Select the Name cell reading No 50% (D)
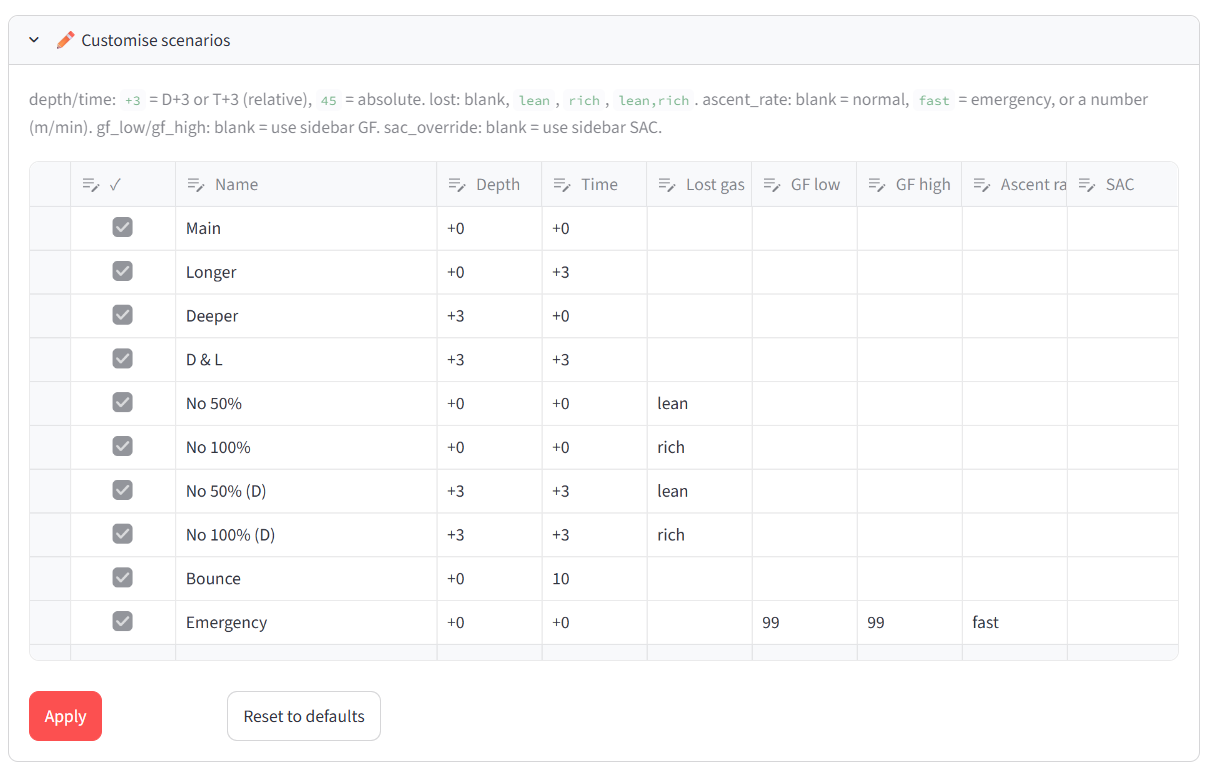This screenshot has height=767, width=1207. click(306, 491)
